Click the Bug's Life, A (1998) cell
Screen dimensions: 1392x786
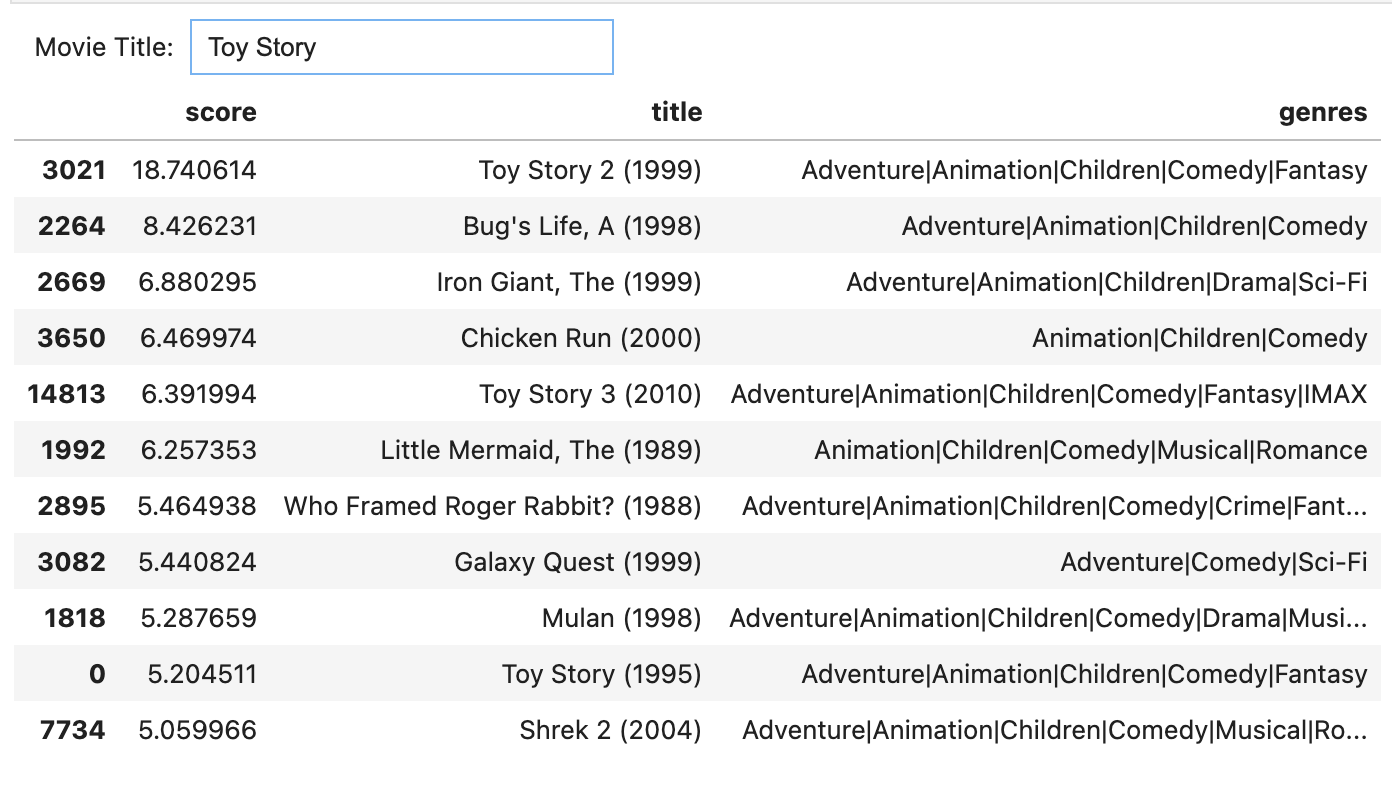tap(582, 226)
